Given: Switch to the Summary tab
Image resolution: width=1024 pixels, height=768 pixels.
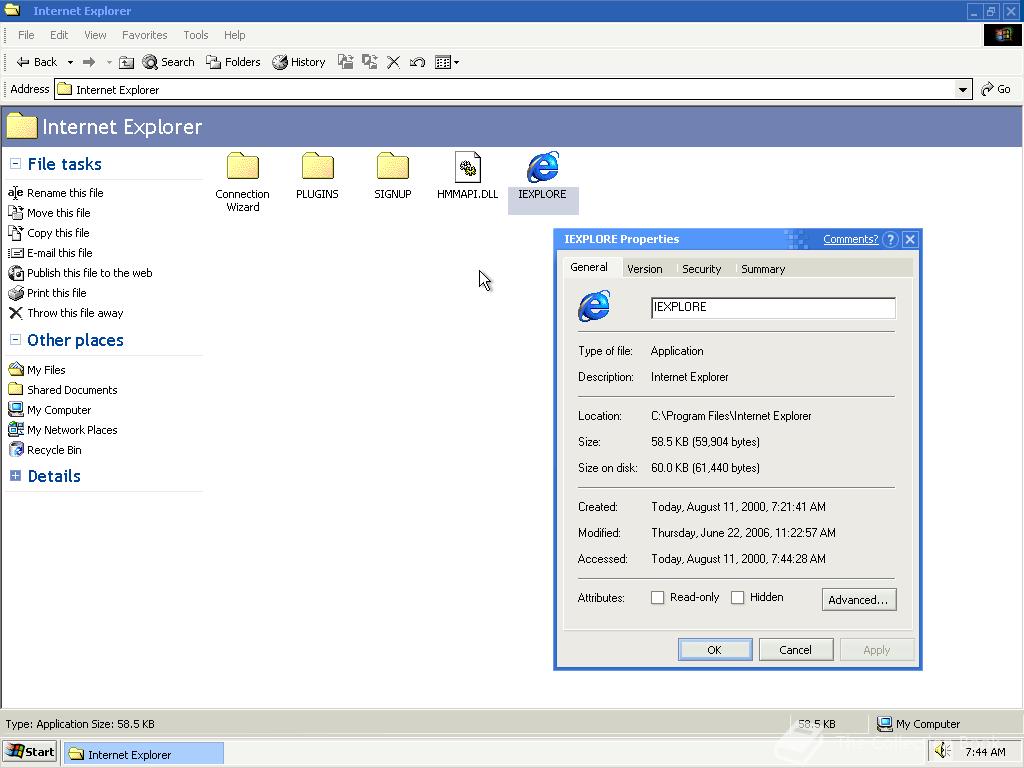Looking at the screenshot, I should click(763, 269).
